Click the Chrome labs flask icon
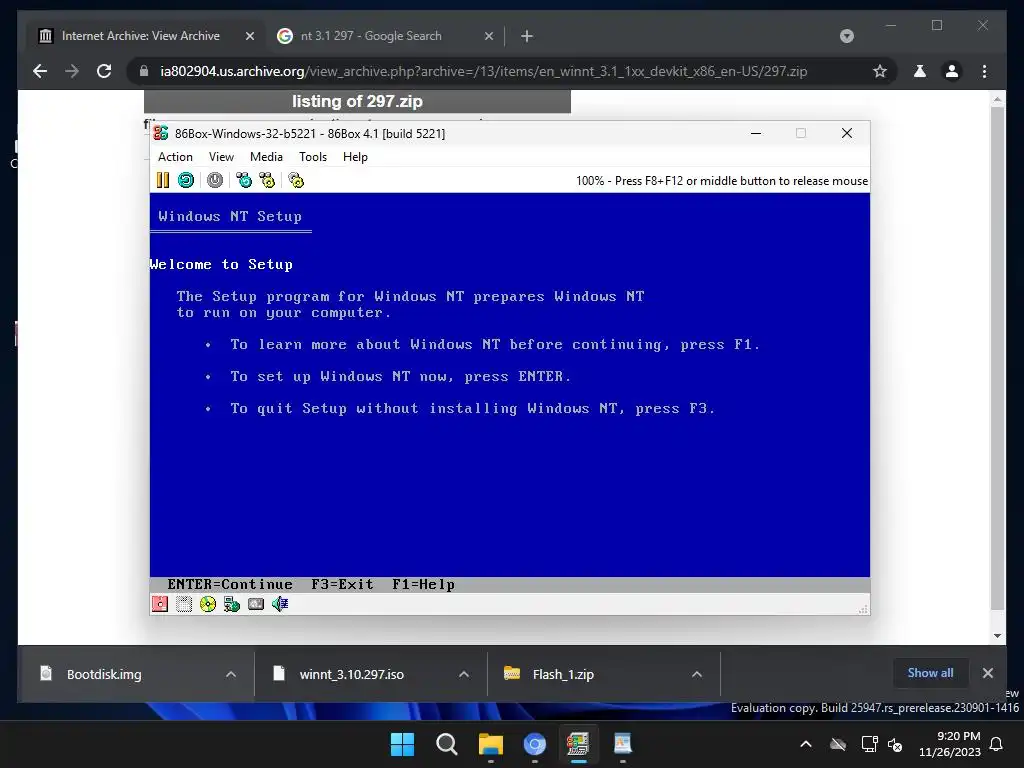 click(920, 71)
